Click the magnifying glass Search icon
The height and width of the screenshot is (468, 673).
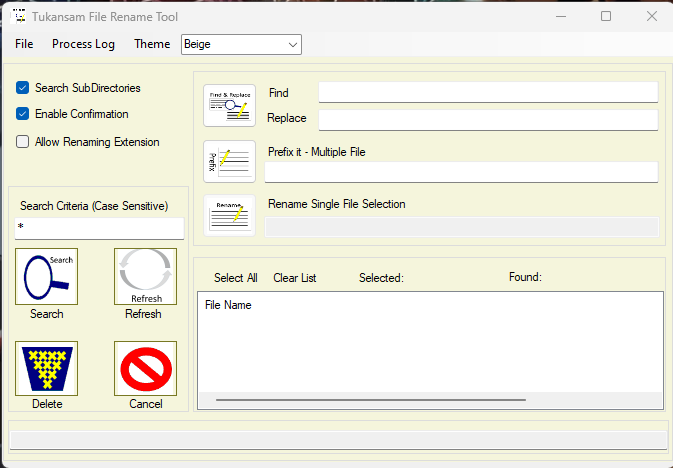[46, 277]
